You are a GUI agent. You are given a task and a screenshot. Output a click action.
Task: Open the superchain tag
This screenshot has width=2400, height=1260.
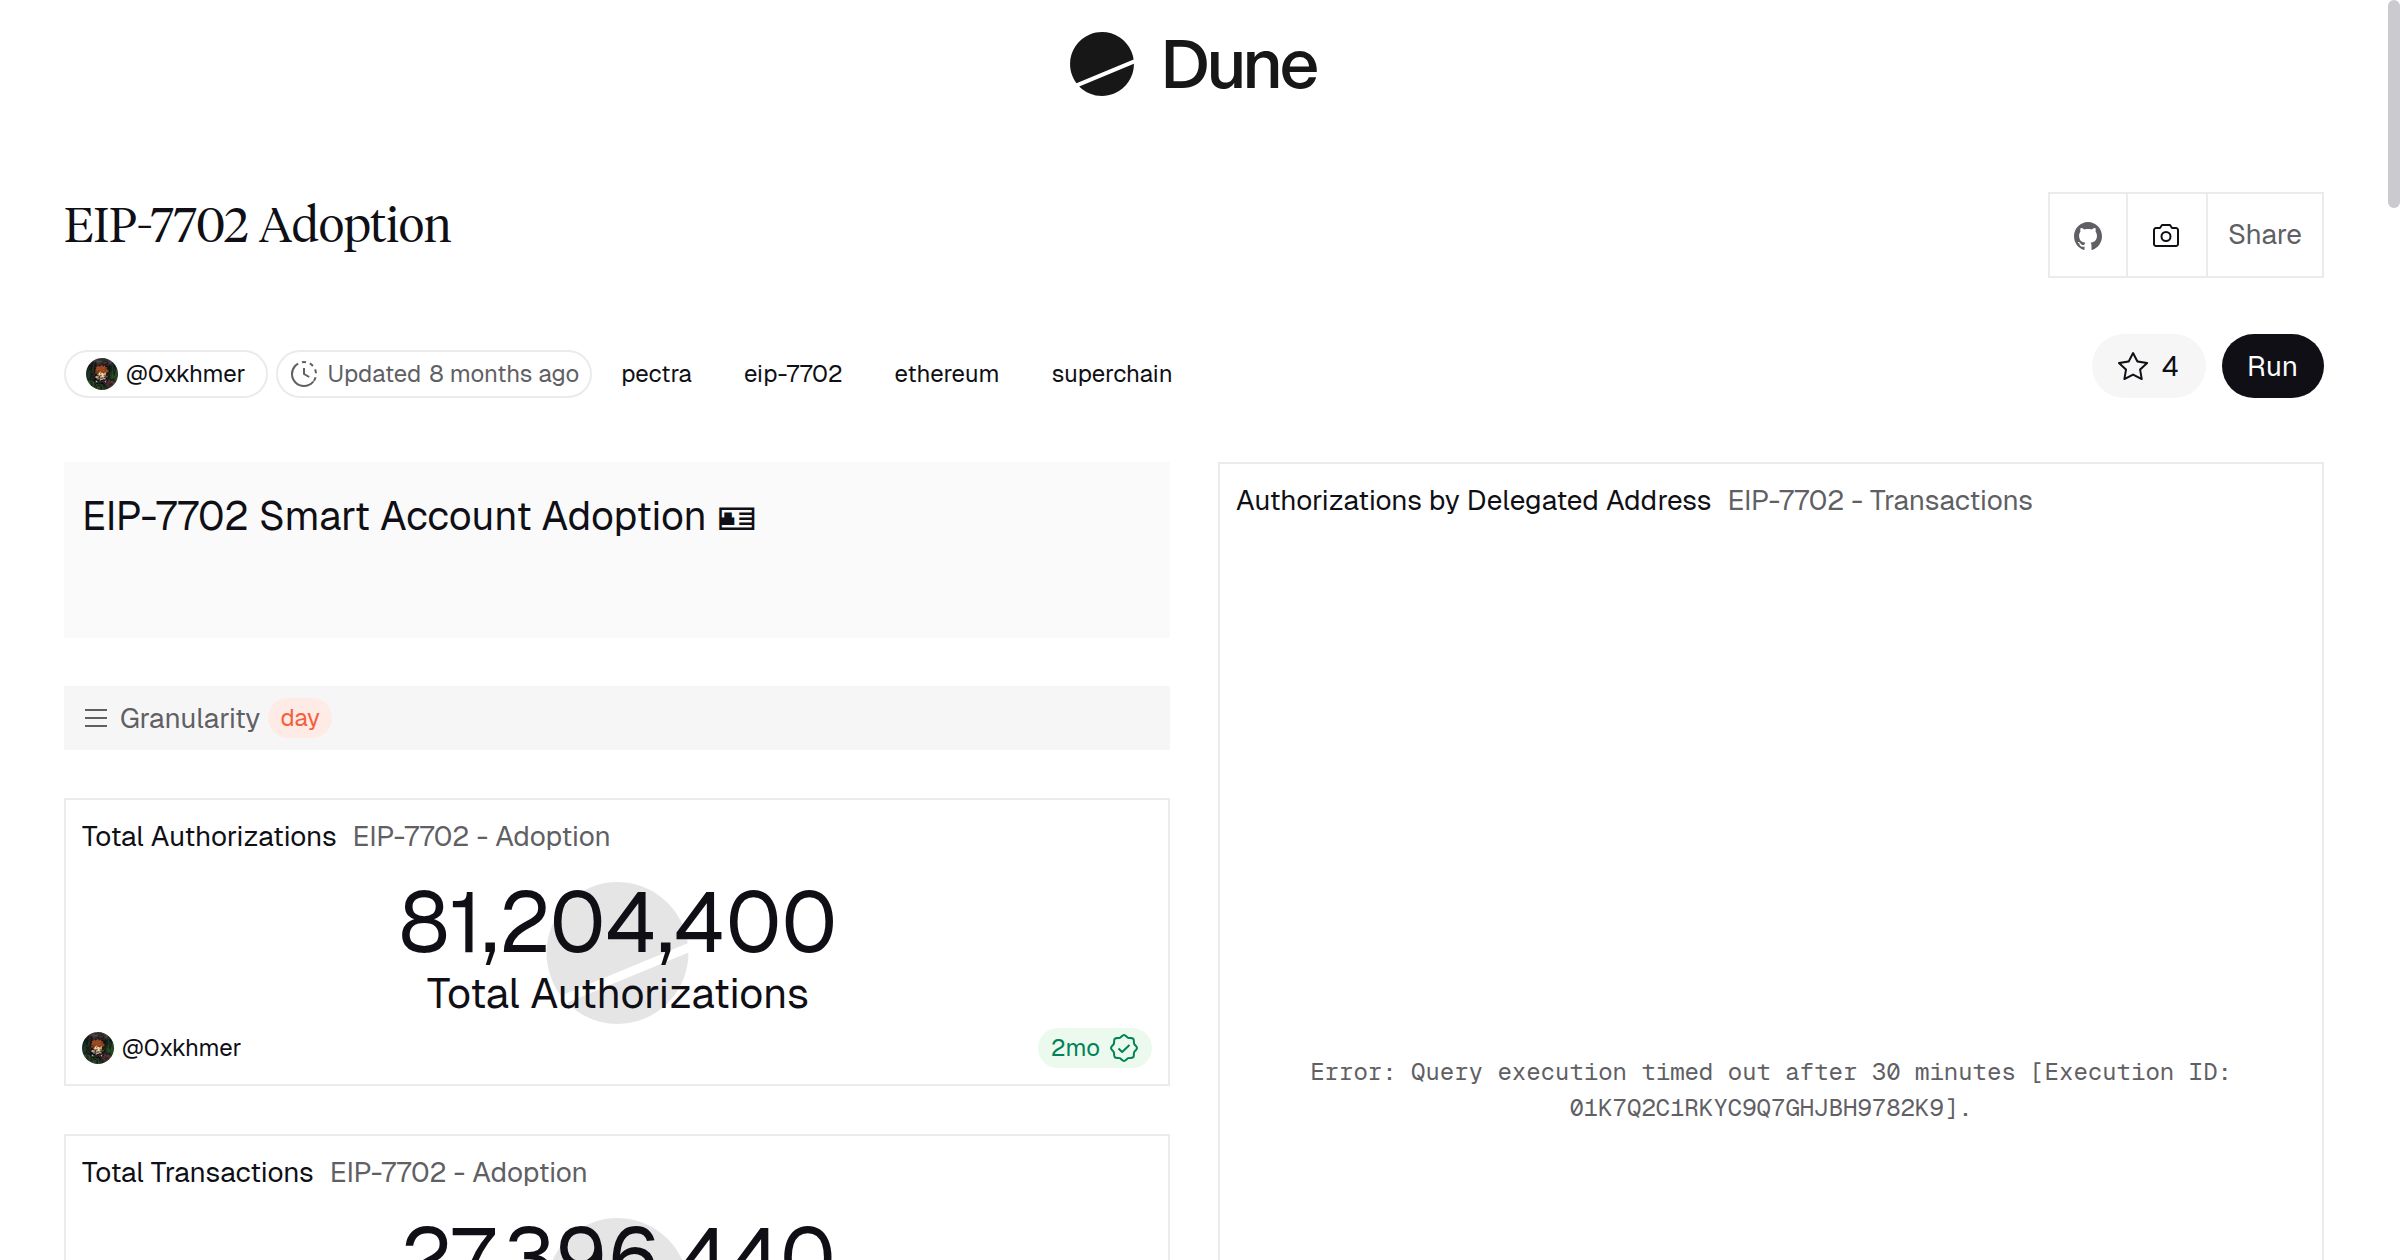[1111, 374]
